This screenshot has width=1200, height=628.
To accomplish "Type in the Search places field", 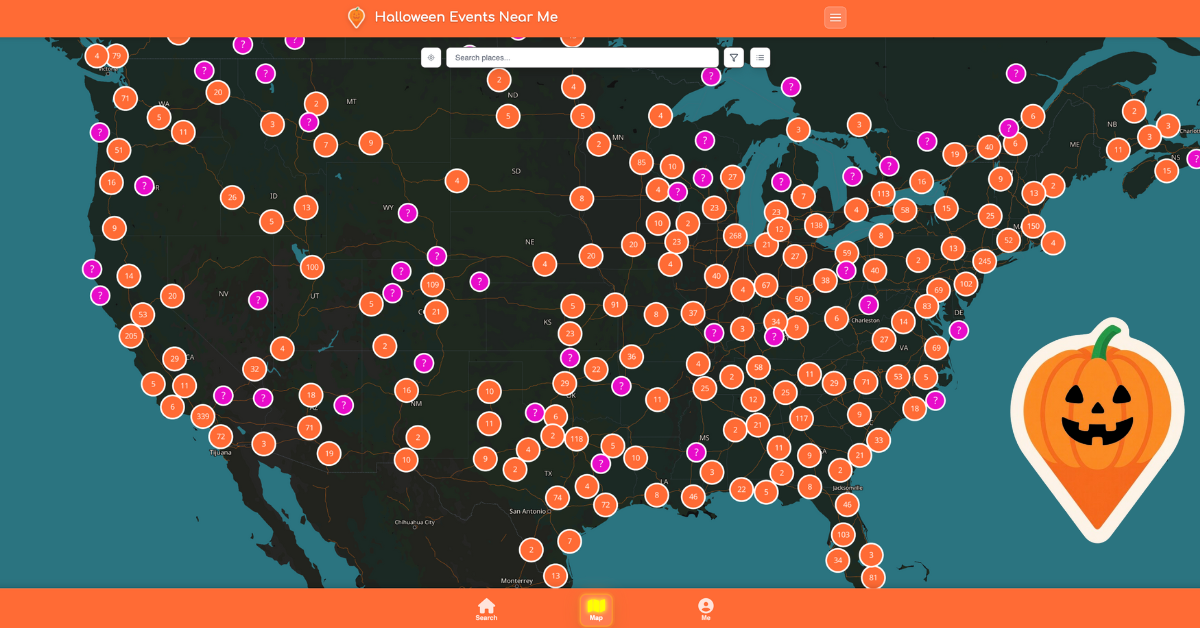I will 582,58.
